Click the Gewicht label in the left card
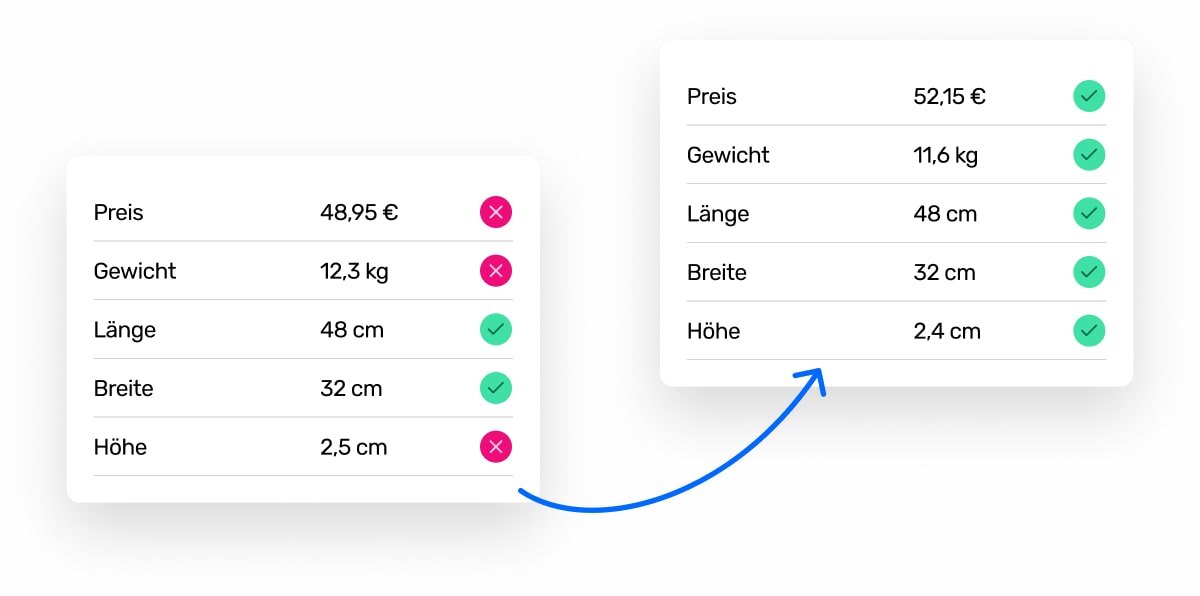This screenshot has width=1200, height=596. click(x=135, y=271)
